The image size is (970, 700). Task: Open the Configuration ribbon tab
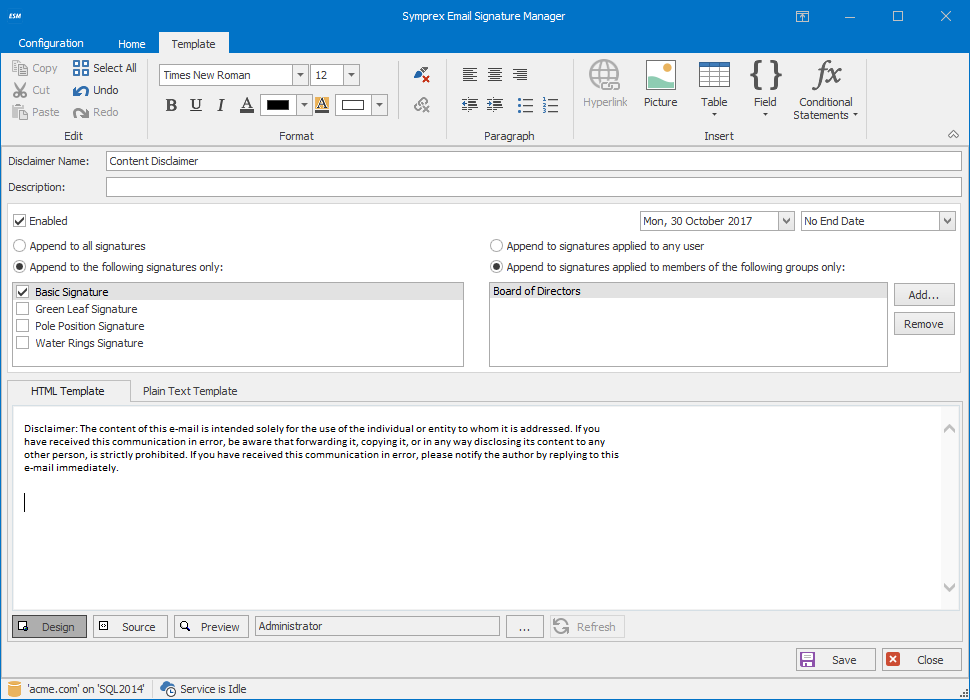51,43
